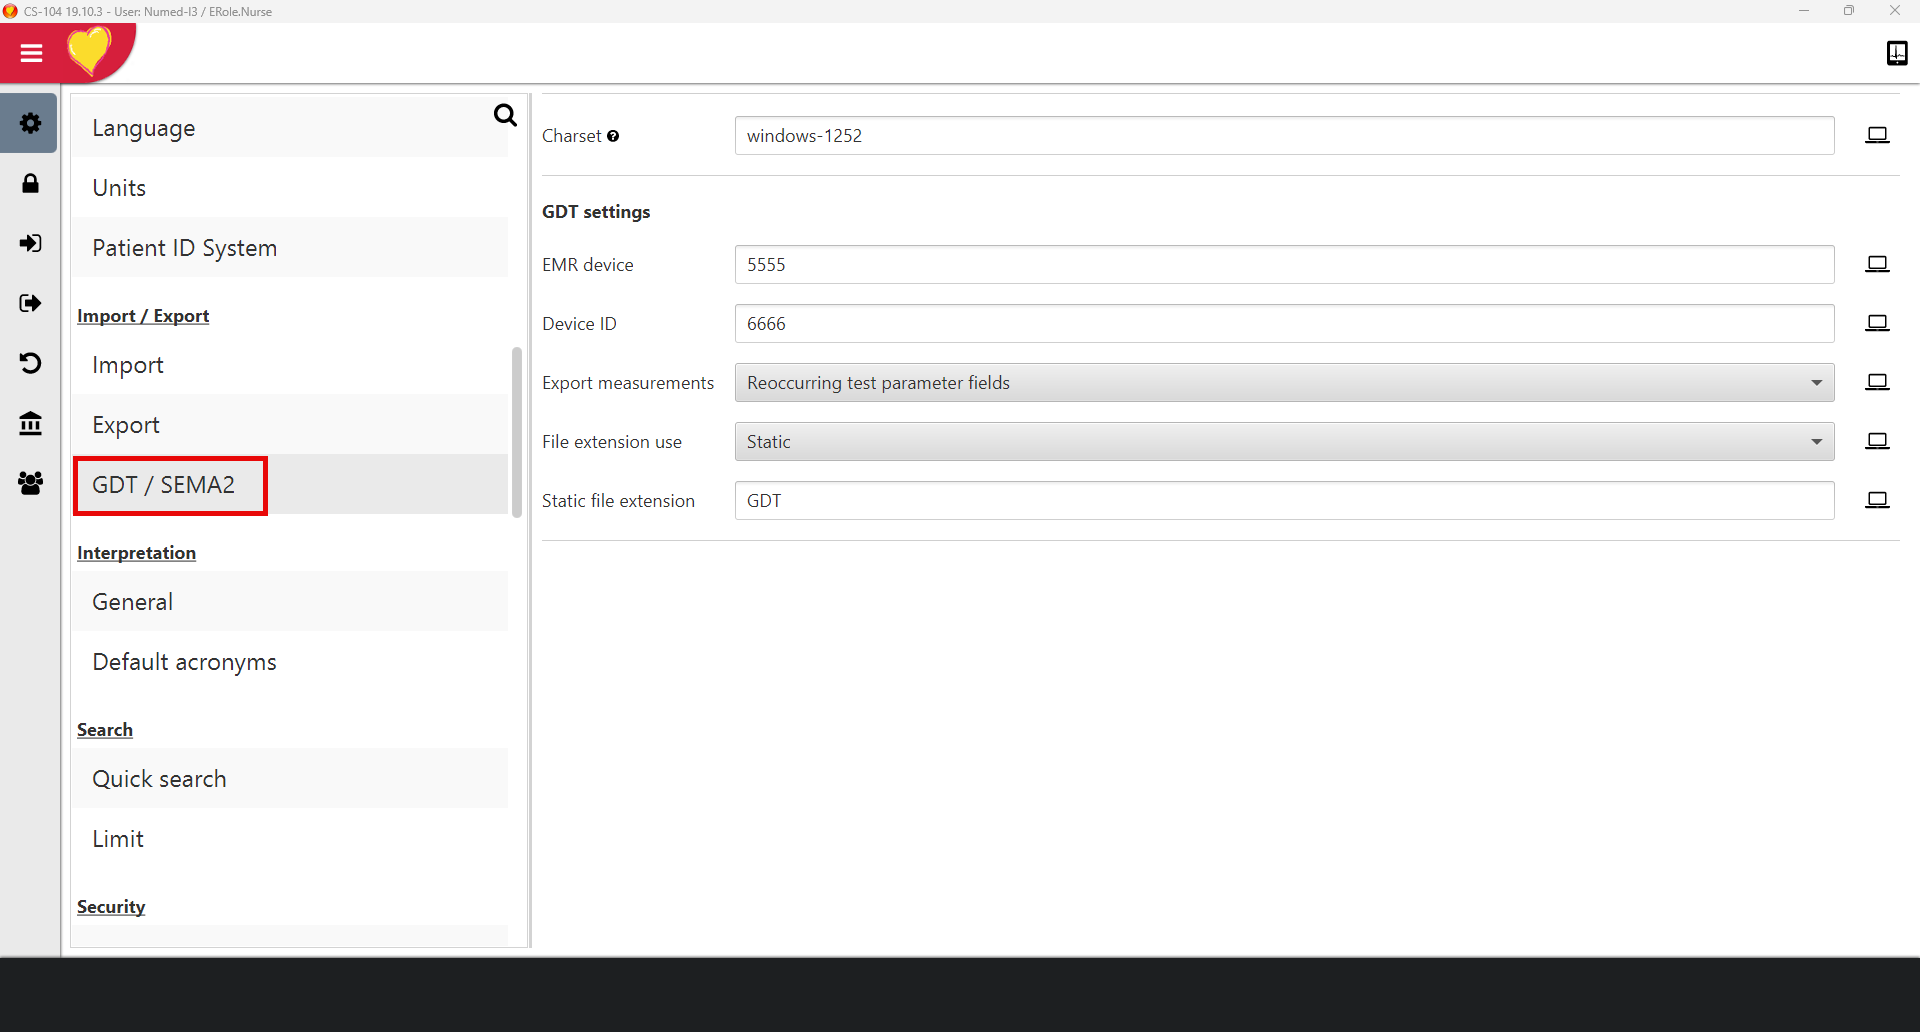Viewport: 1920px width, 1032px height.
Task: Click the settings gear sidebar icon
Action: pyautogui.click(x=30, y=123)
